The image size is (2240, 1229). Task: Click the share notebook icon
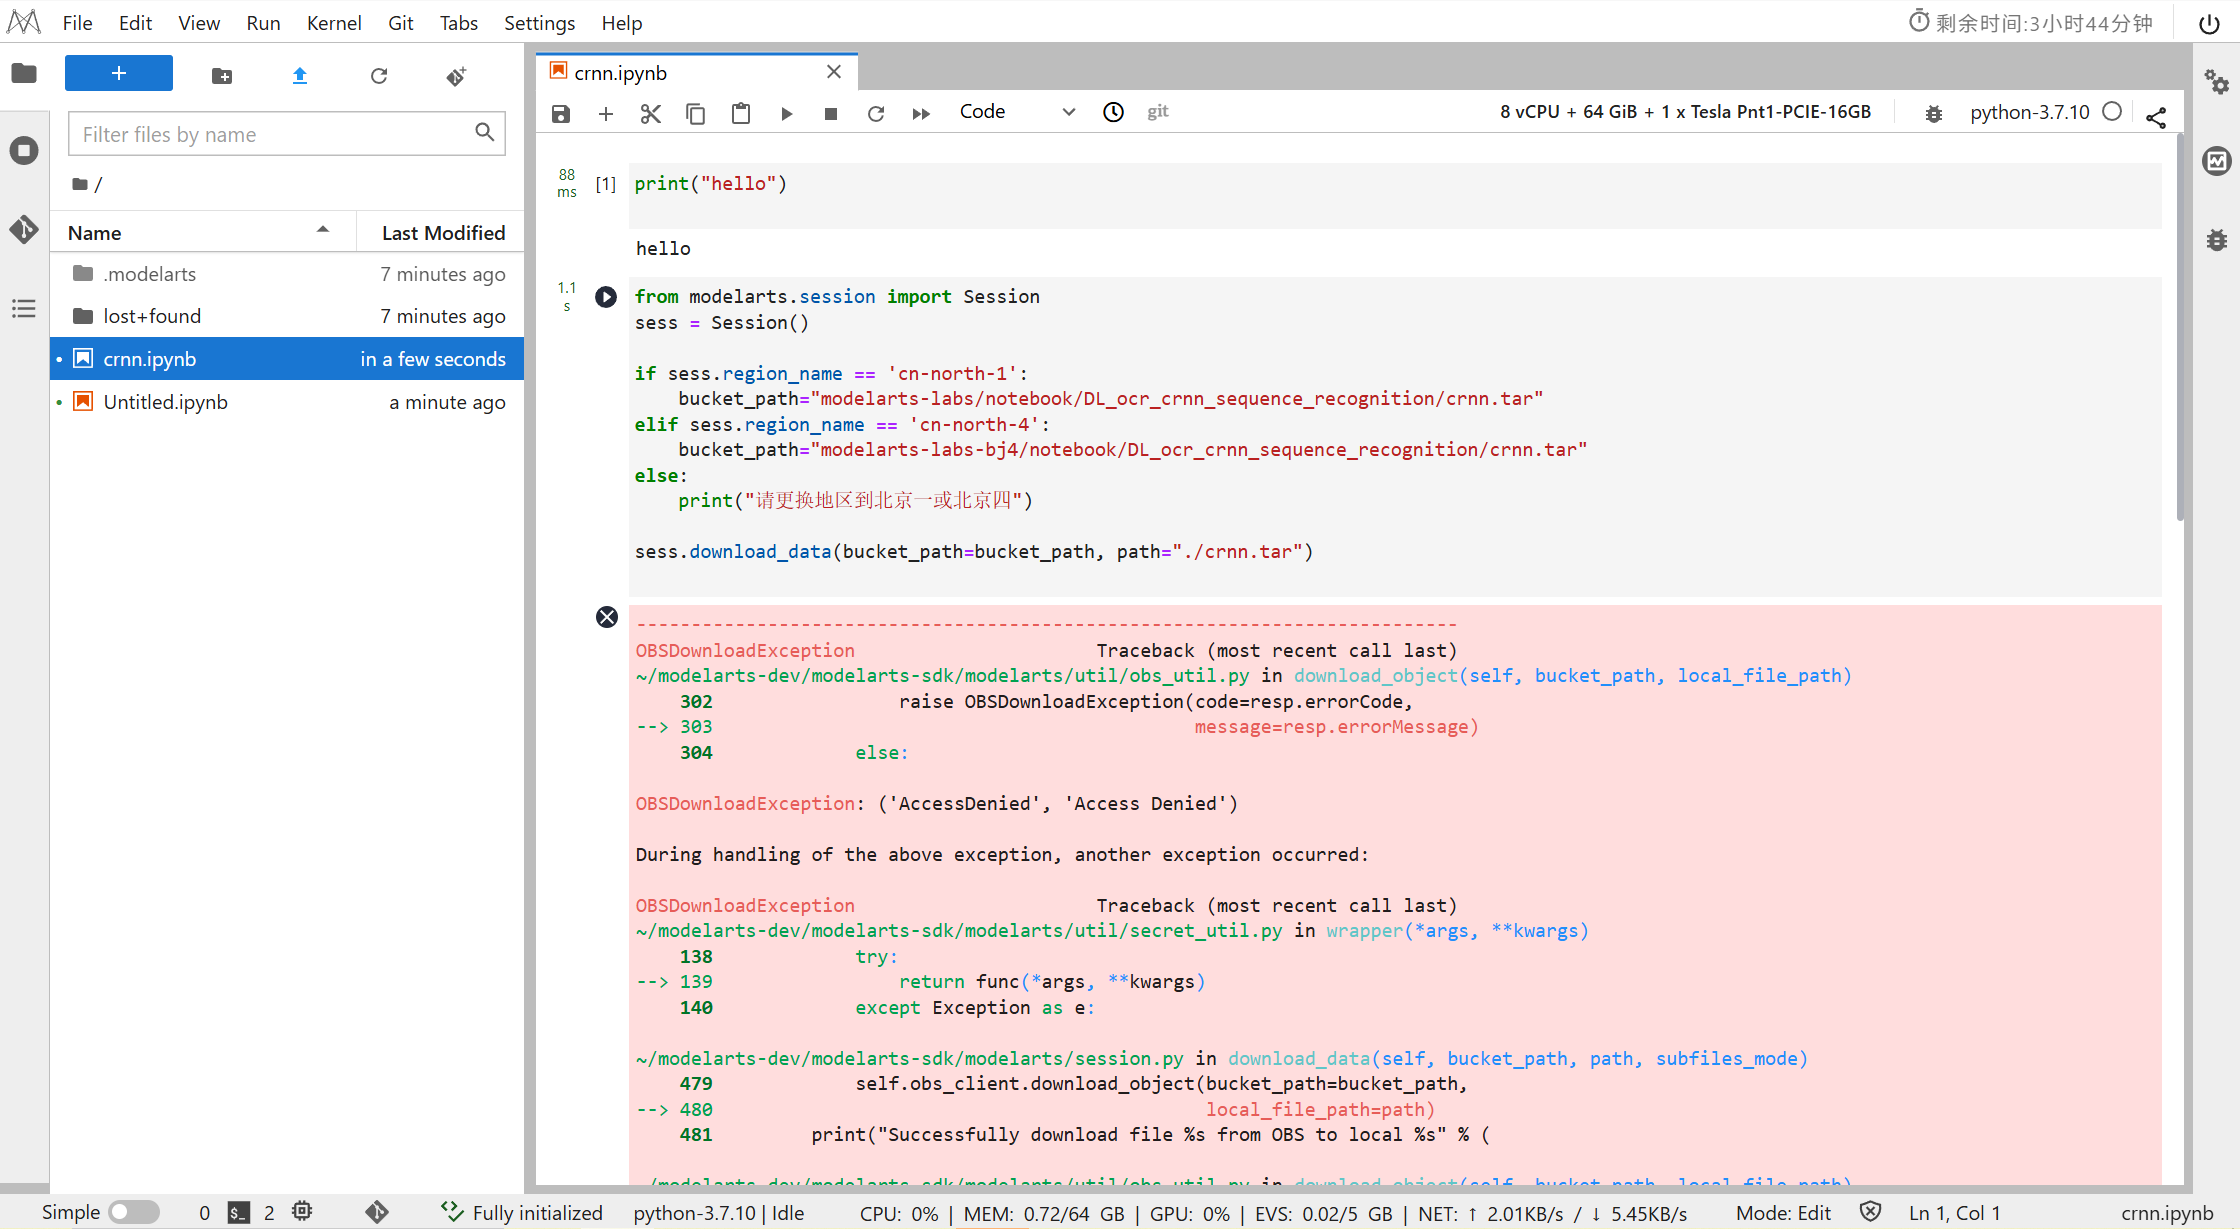pyautogui.click(x=2156, y=117)
